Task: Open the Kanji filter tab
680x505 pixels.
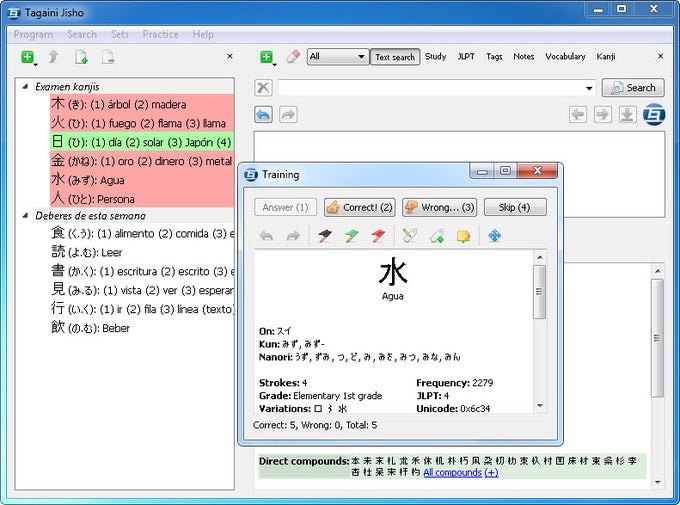Action: point(605,56)
